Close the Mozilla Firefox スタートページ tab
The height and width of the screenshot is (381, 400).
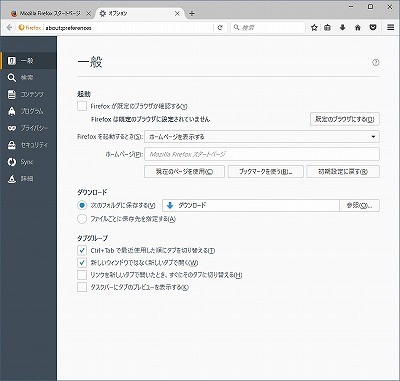pyautogui.click(x=89, y=13)
